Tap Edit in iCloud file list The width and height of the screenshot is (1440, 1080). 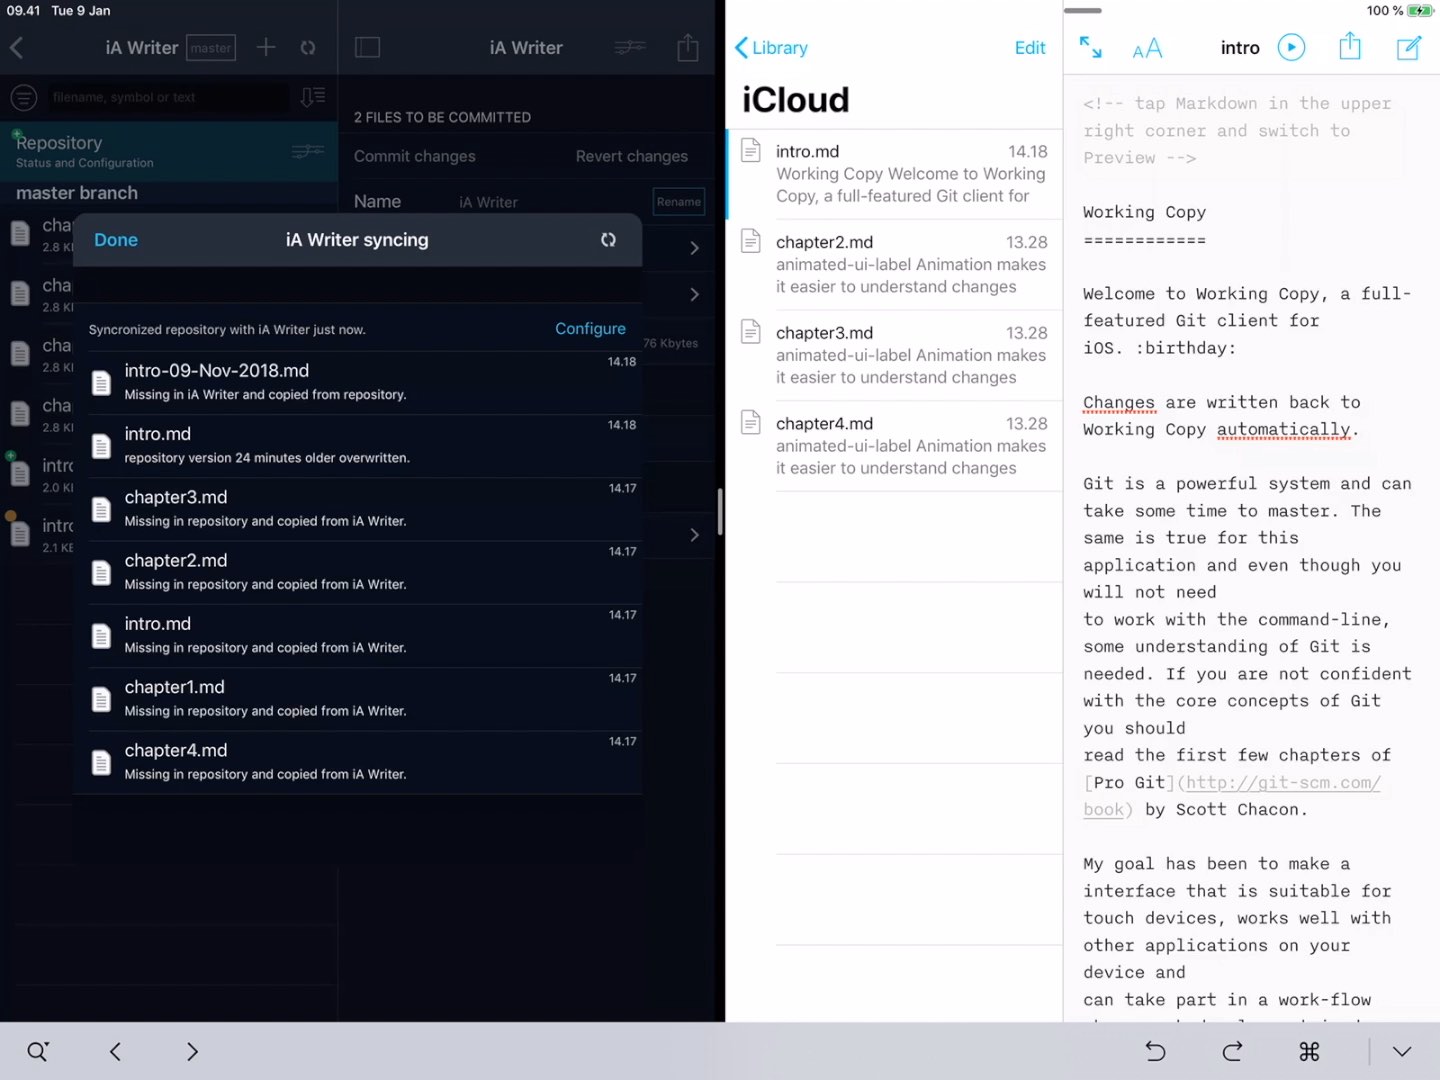click(x=1030, y=47)
